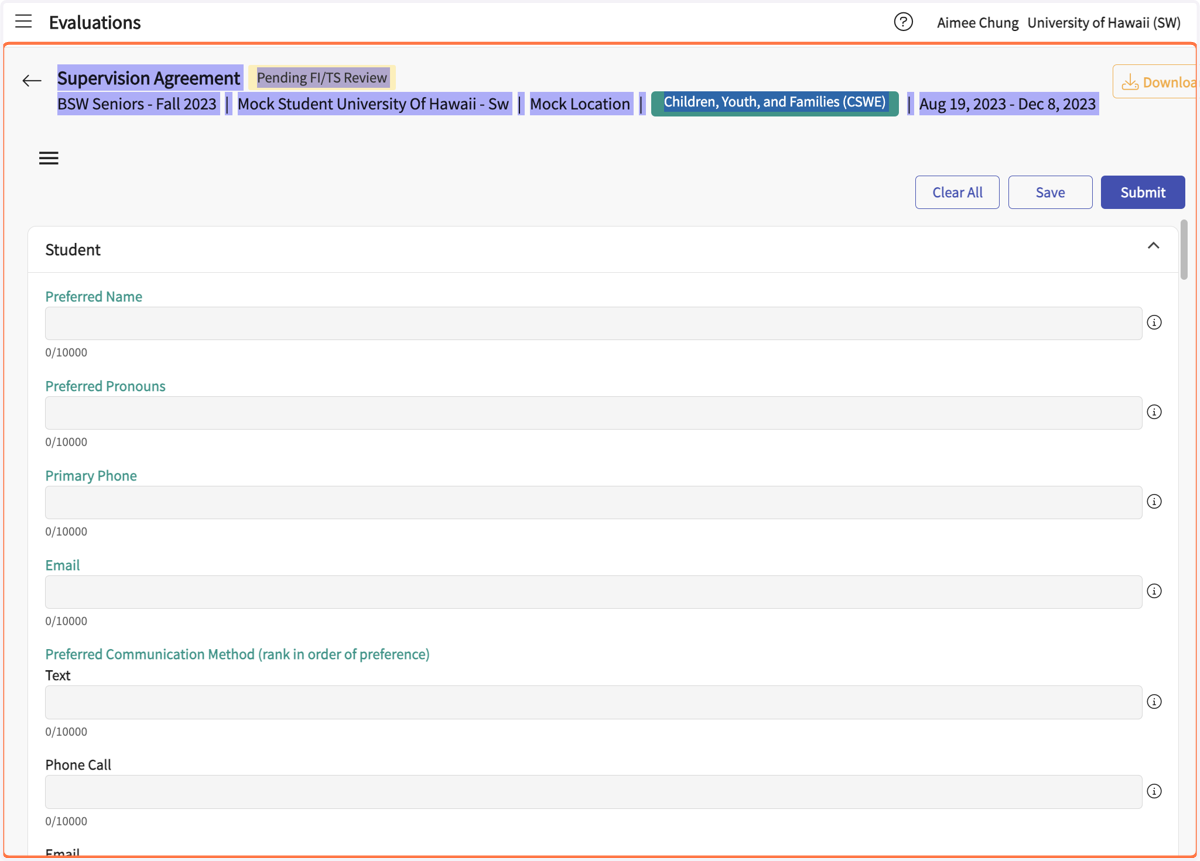Click the Aimee Chung user name
The height and width of the screenshot is (861, 1200).
977,22
